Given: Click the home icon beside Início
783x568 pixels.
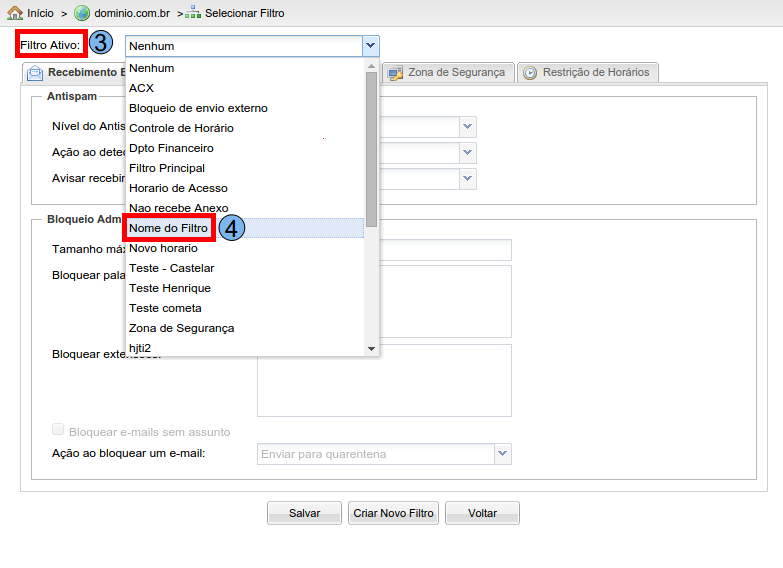Looking at the screenshot, I should (15, 13).
